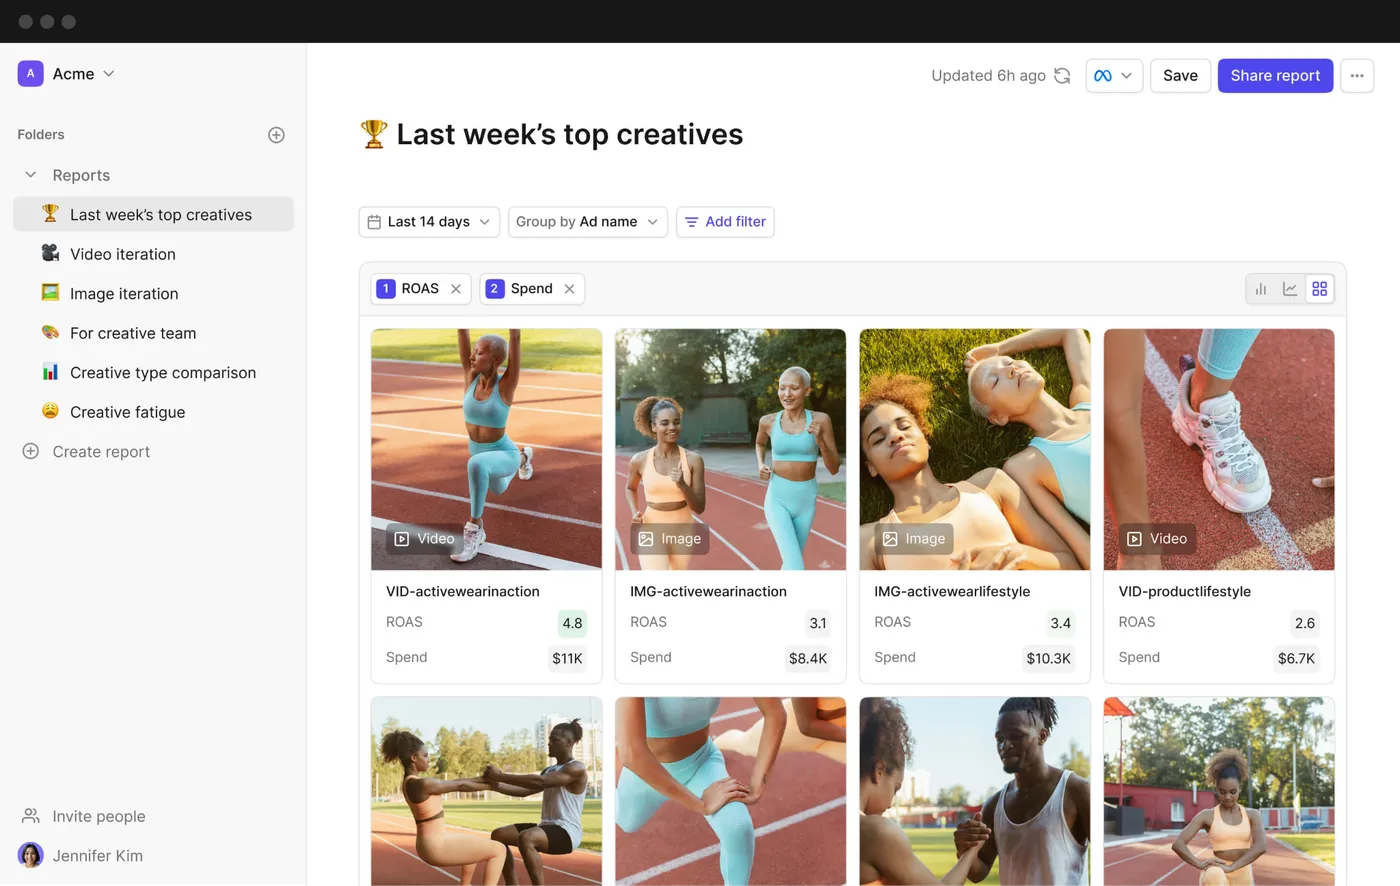The width and height of the screenshot is (1400, 886).
Task: Open the VID-activewearaction creative thumbnail
Action: [x=486, y=449]
